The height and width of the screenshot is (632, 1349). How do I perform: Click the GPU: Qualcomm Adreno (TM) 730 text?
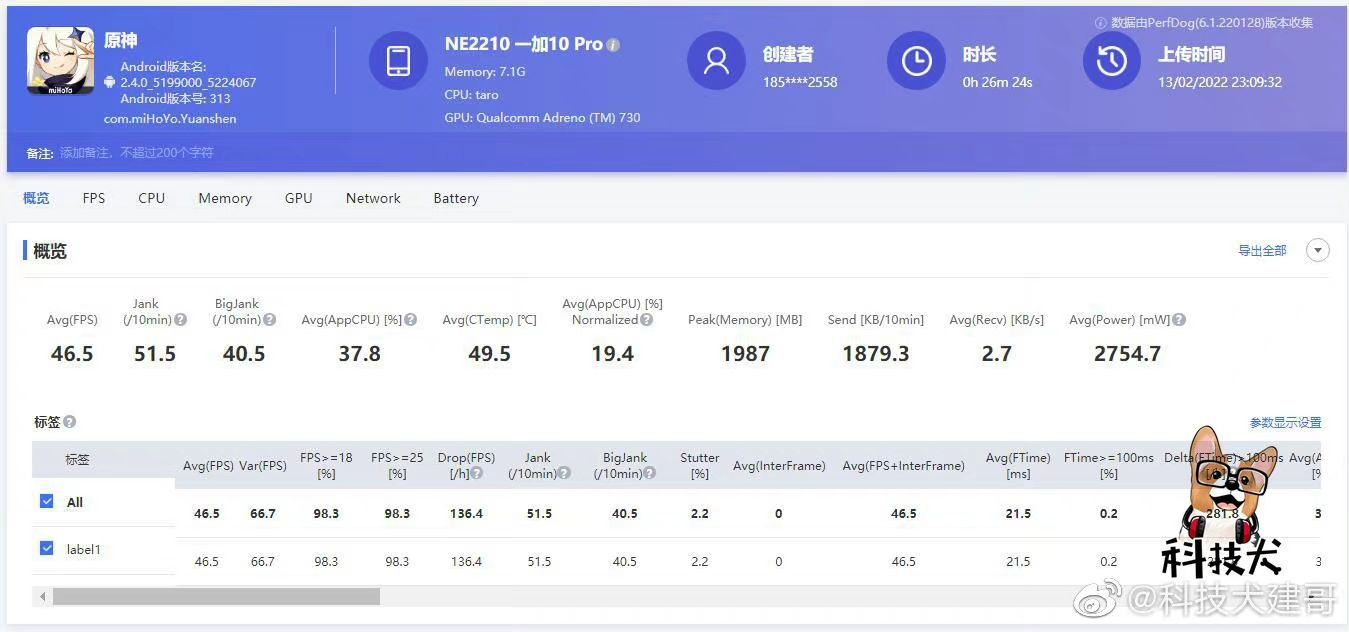pyautogui.click(x=543, y=118)
